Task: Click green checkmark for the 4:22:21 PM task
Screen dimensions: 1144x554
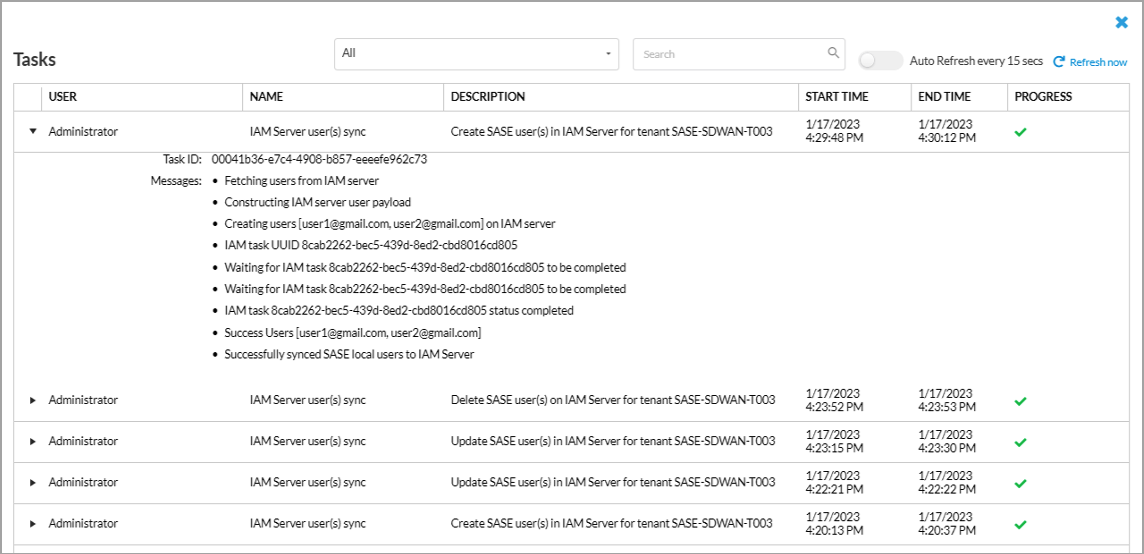Action: 1020,482
